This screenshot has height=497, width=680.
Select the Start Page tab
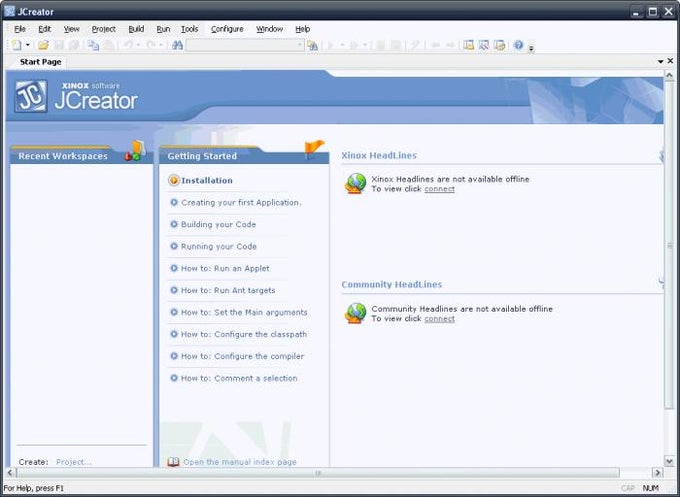click(x=40, y=62)
